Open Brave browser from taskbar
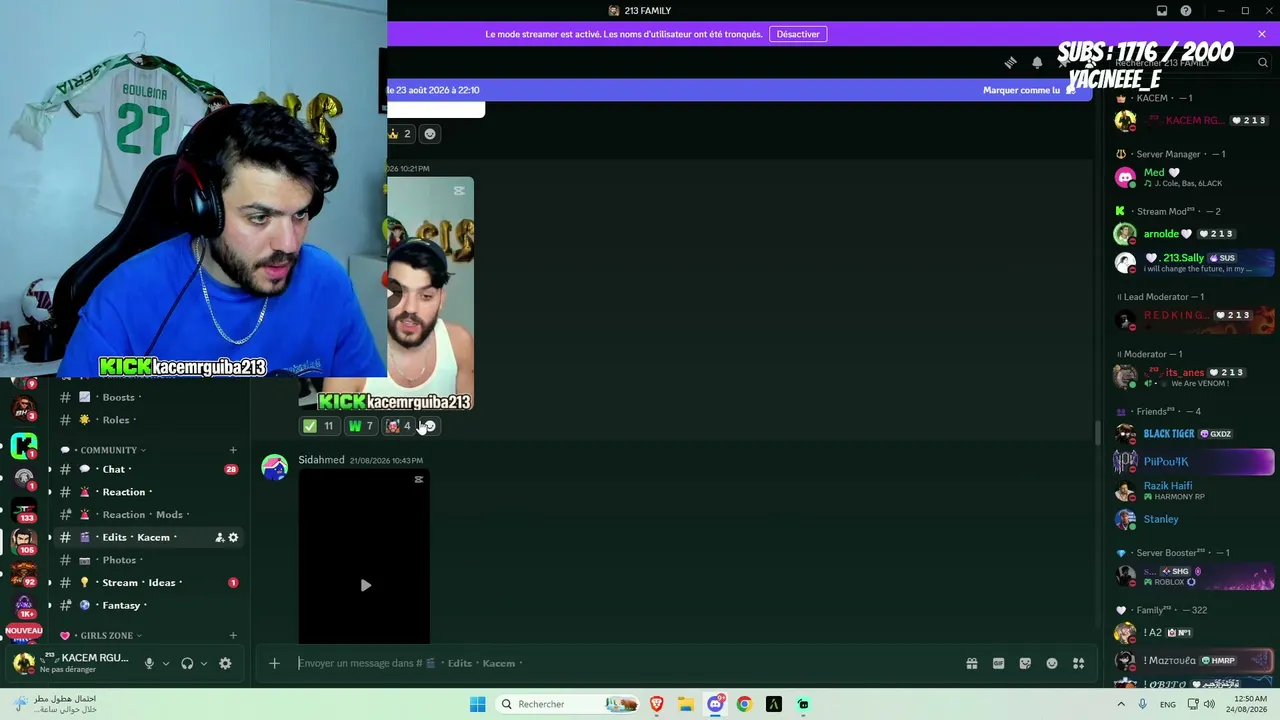 [657, 704]
